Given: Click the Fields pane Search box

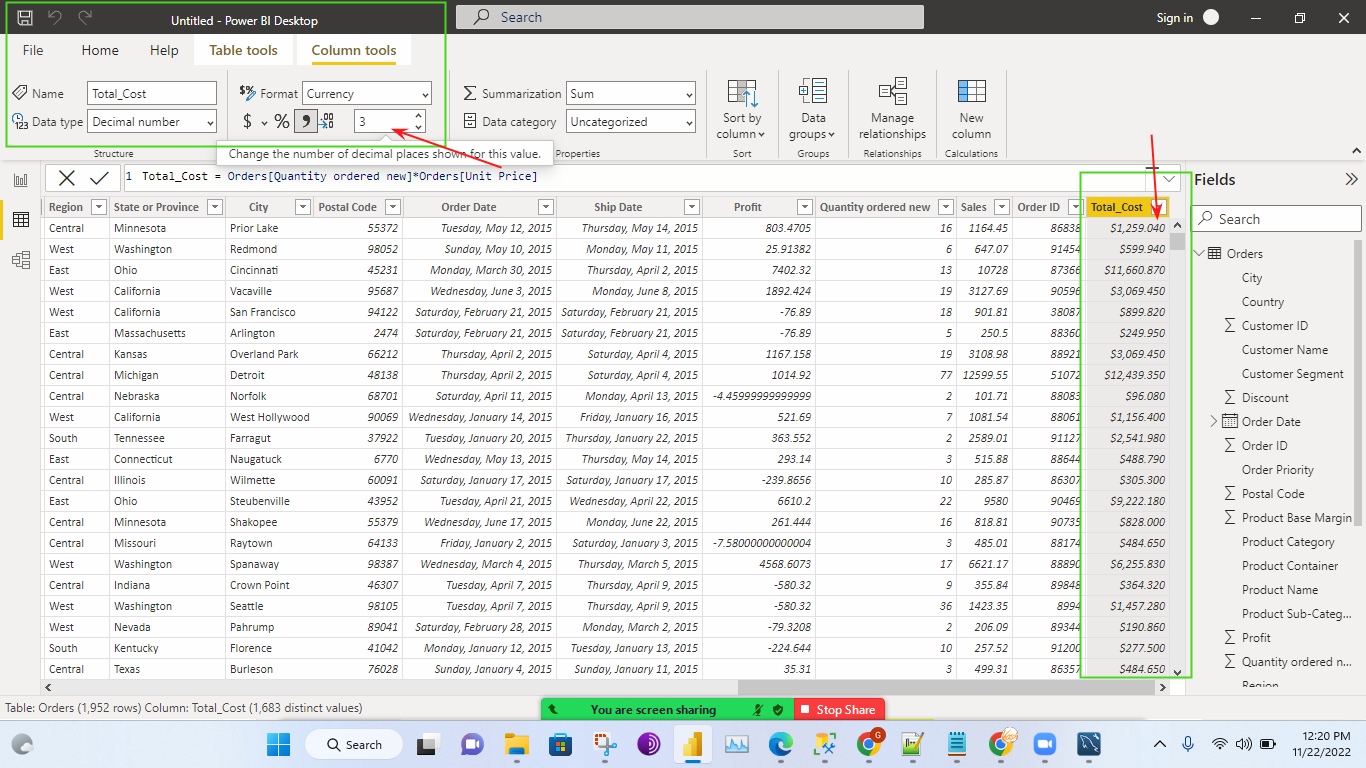Looking at the screenshot, I should pyautogui.click(x=1277, y=219).
